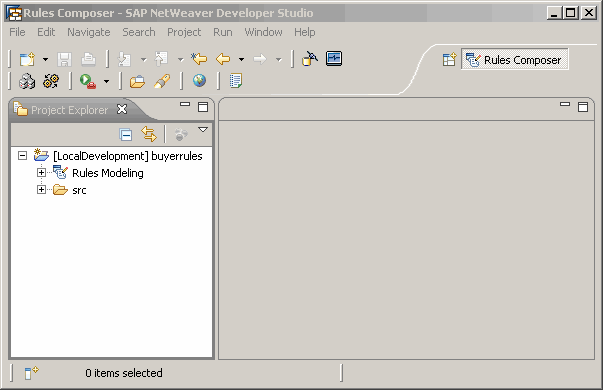Open the File menu
Screen dimensions: 603x390
coord(17,32)
